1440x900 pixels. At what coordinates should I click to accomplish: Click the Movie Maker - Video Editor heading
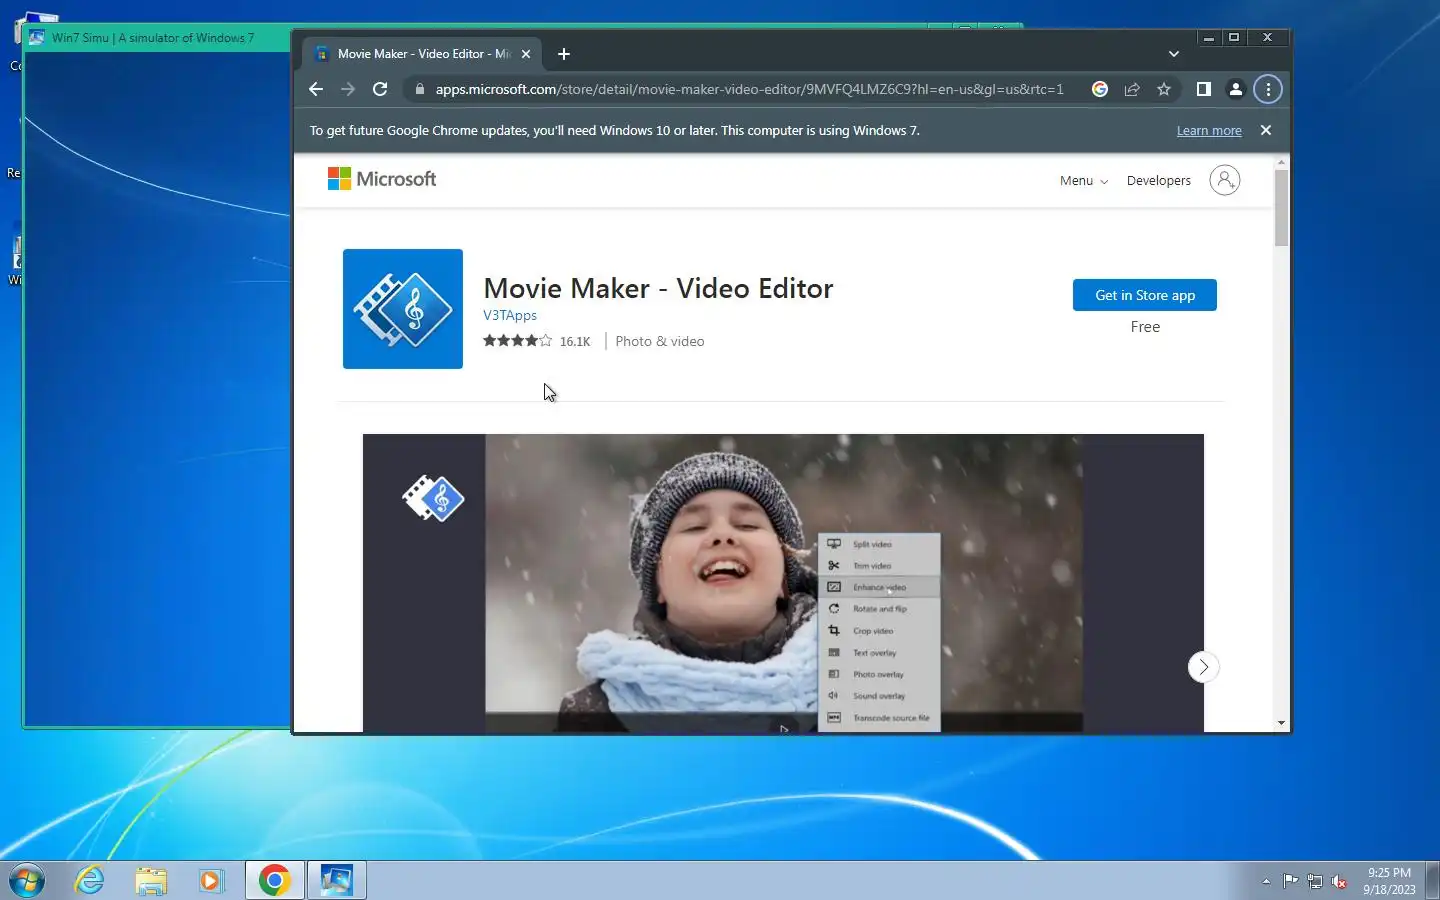[658, 288]
